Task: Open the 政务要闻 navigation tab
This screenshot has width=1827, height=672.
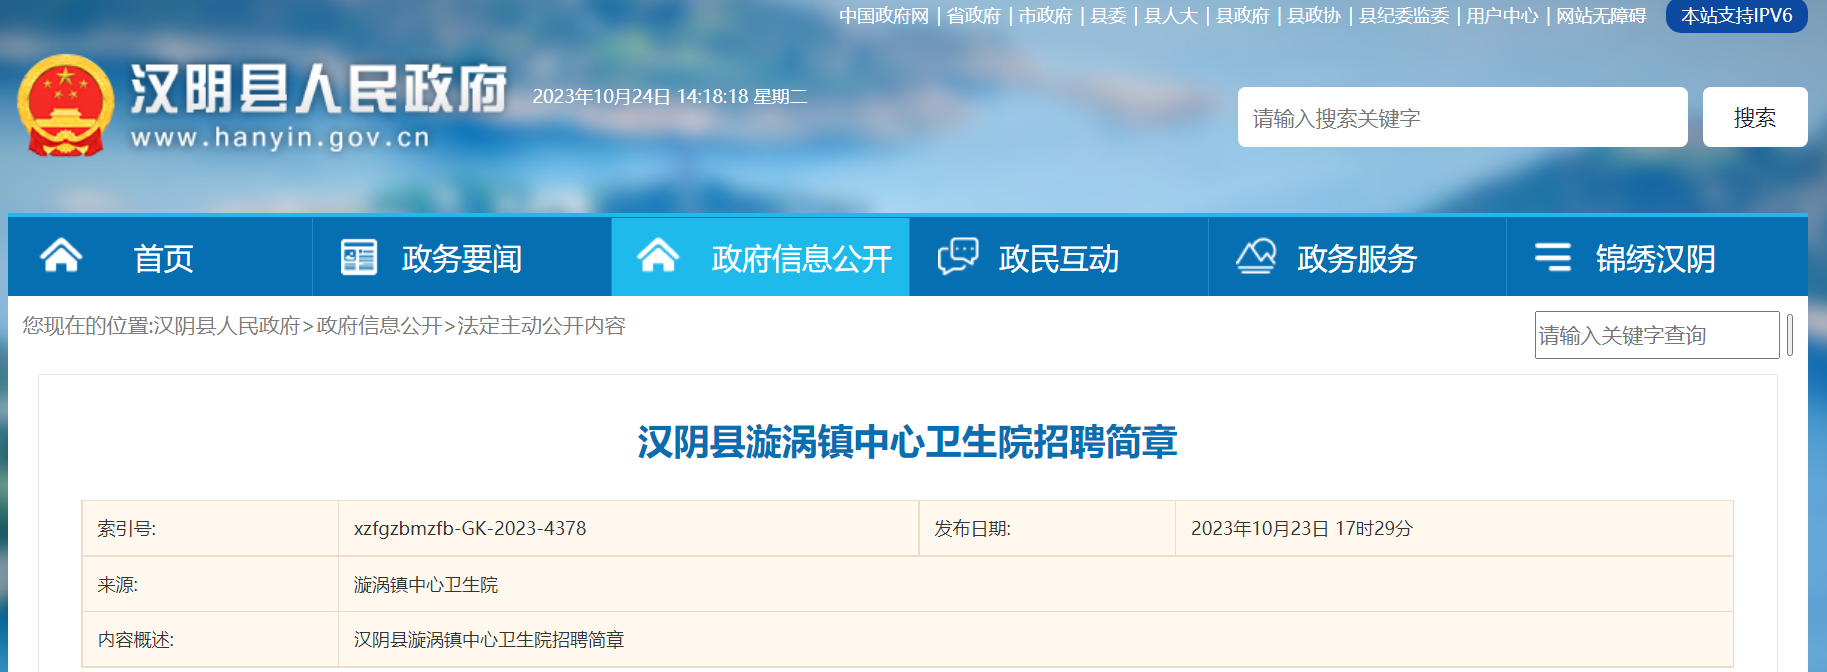Action: pyautogui.click(x=462, y=257)
